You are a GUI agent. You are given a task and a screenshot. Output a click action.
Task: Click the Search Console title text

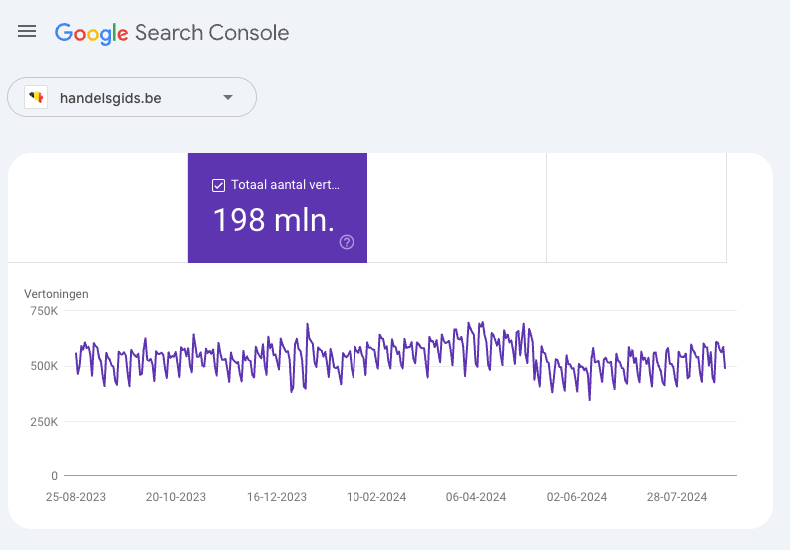coord(212,33)
